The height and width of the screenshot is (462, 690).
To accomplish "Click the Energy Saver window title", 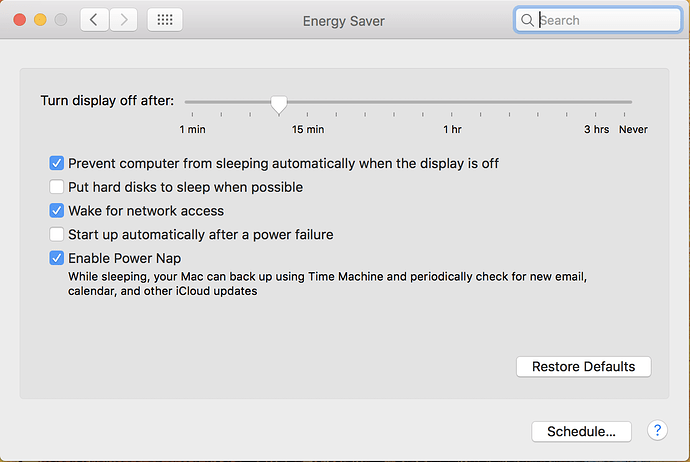I will point(344,21).
